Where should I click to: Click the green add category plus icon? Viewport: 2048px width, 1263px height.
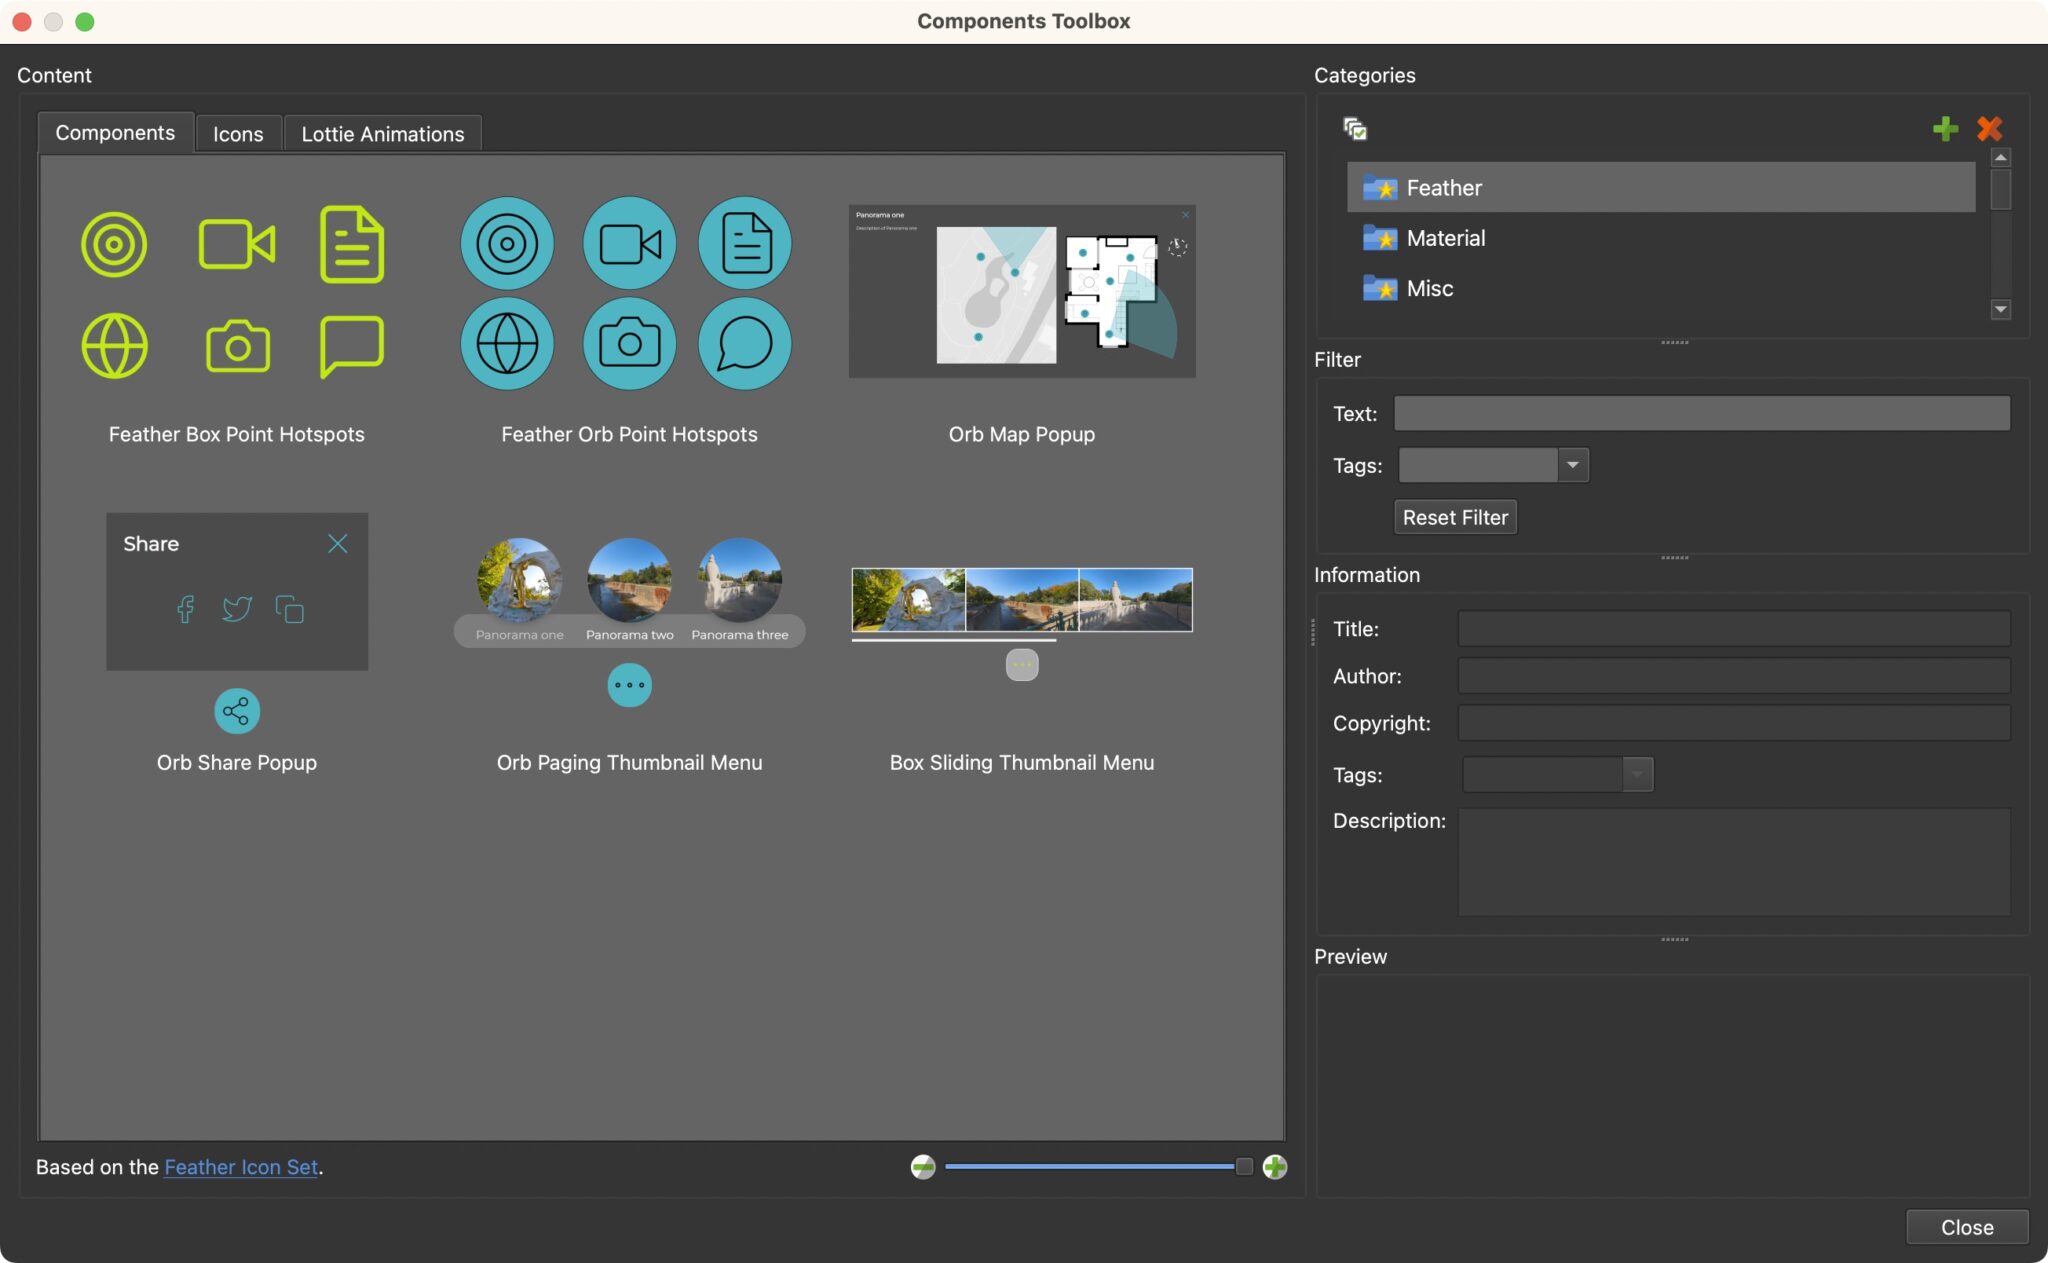click(x=1945, y=129)
